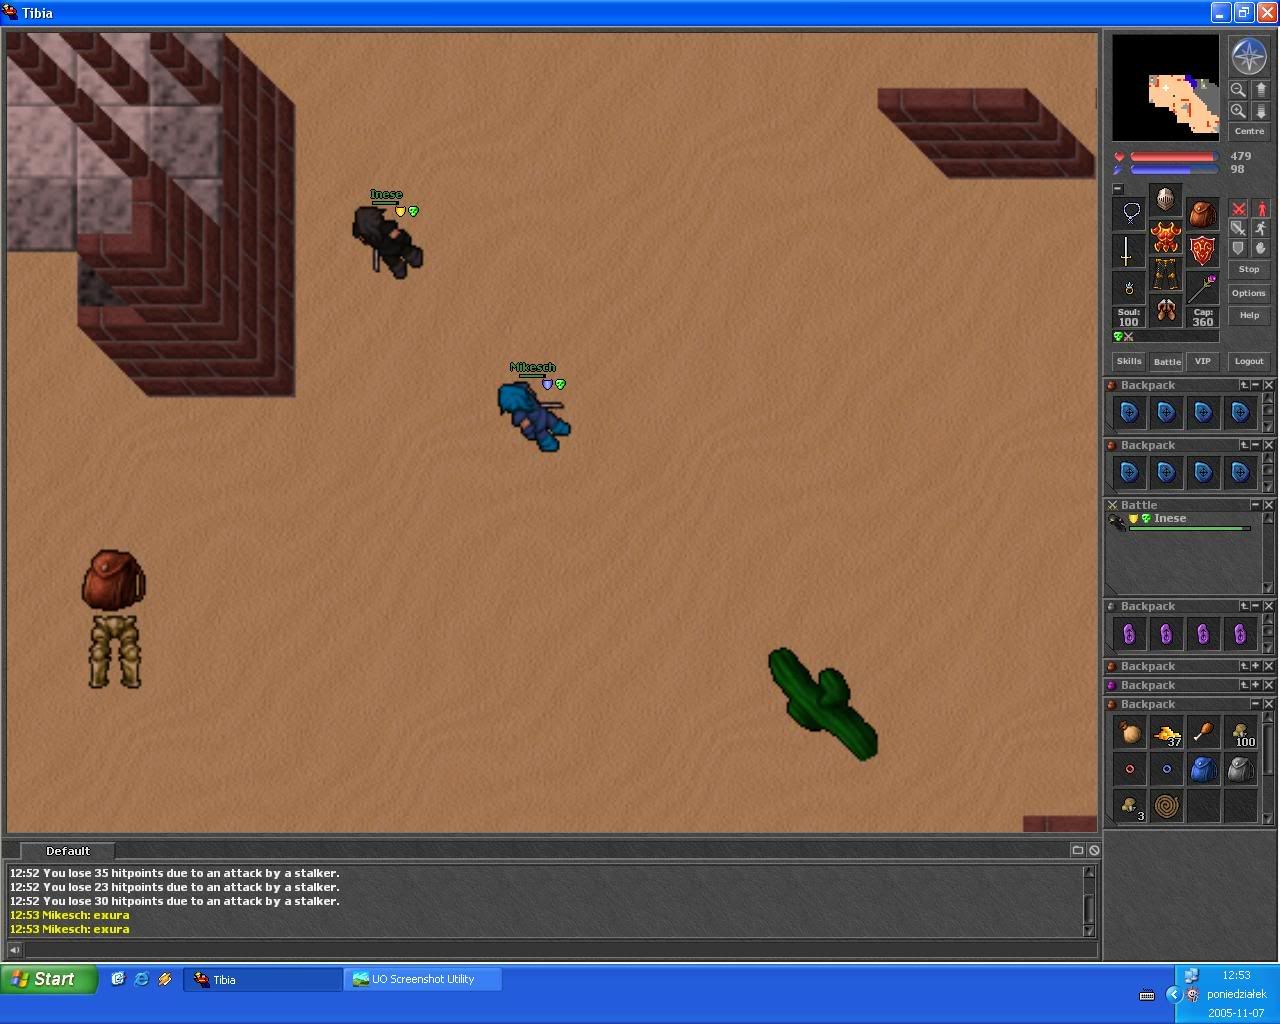Open the Help window
Screen dimensions: 1280x1024
pyautogui.click(x=1249, y=315)
